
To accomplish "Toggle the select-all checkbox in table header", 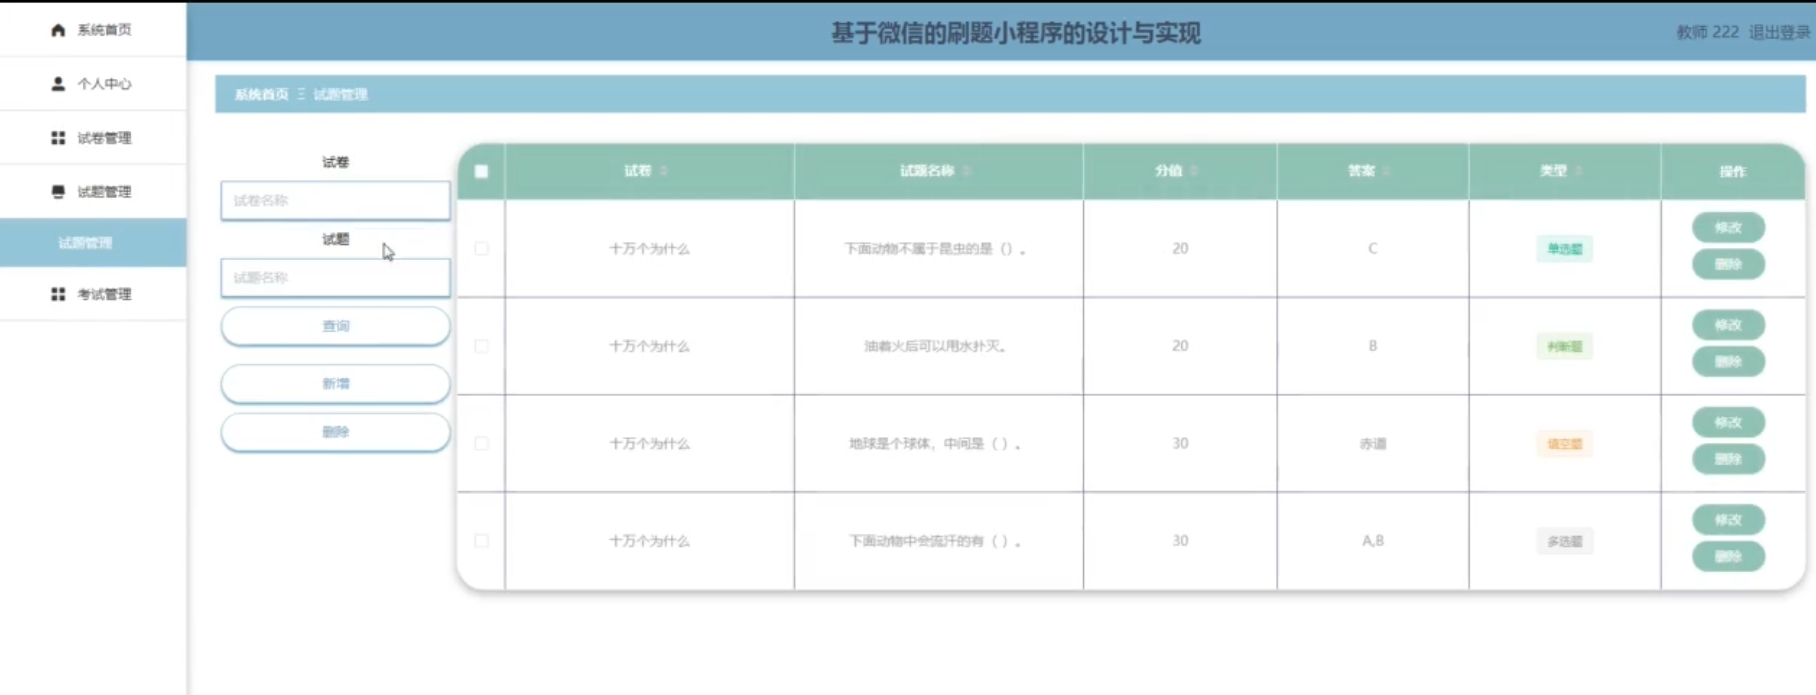I will [481, 171].
